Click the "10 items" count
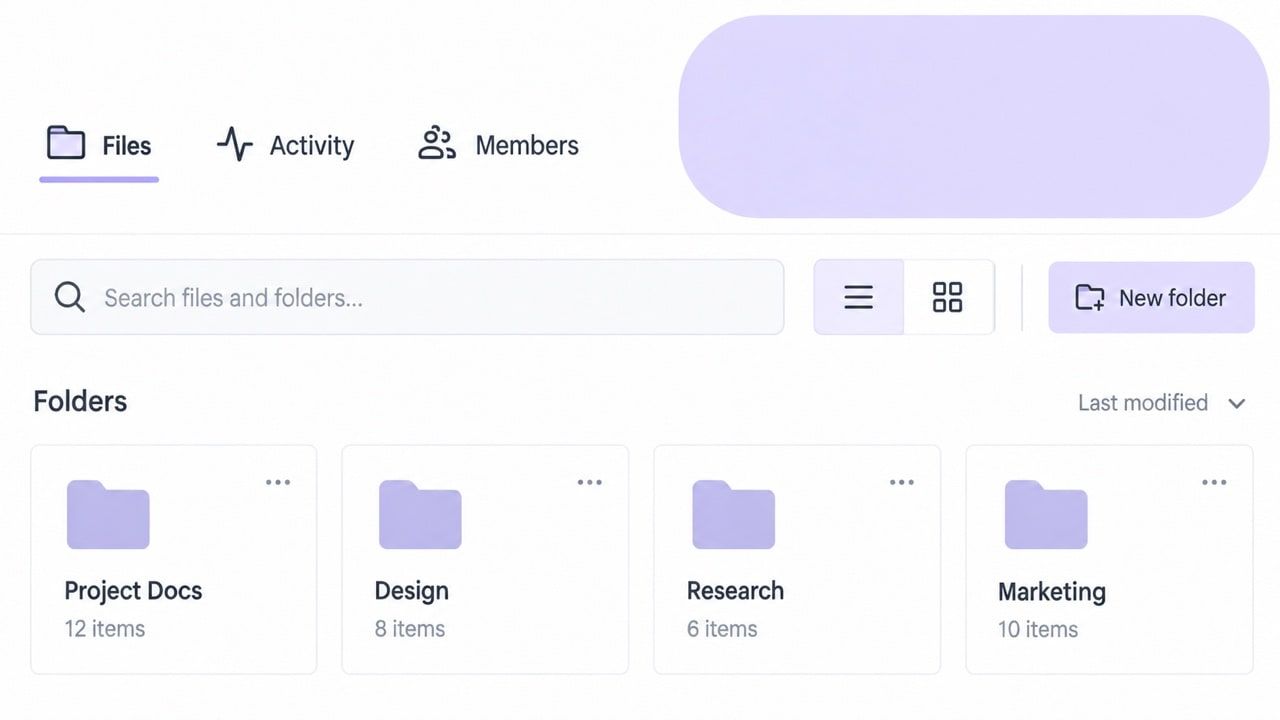1280x720 pixels. (x=1038, y=629)
